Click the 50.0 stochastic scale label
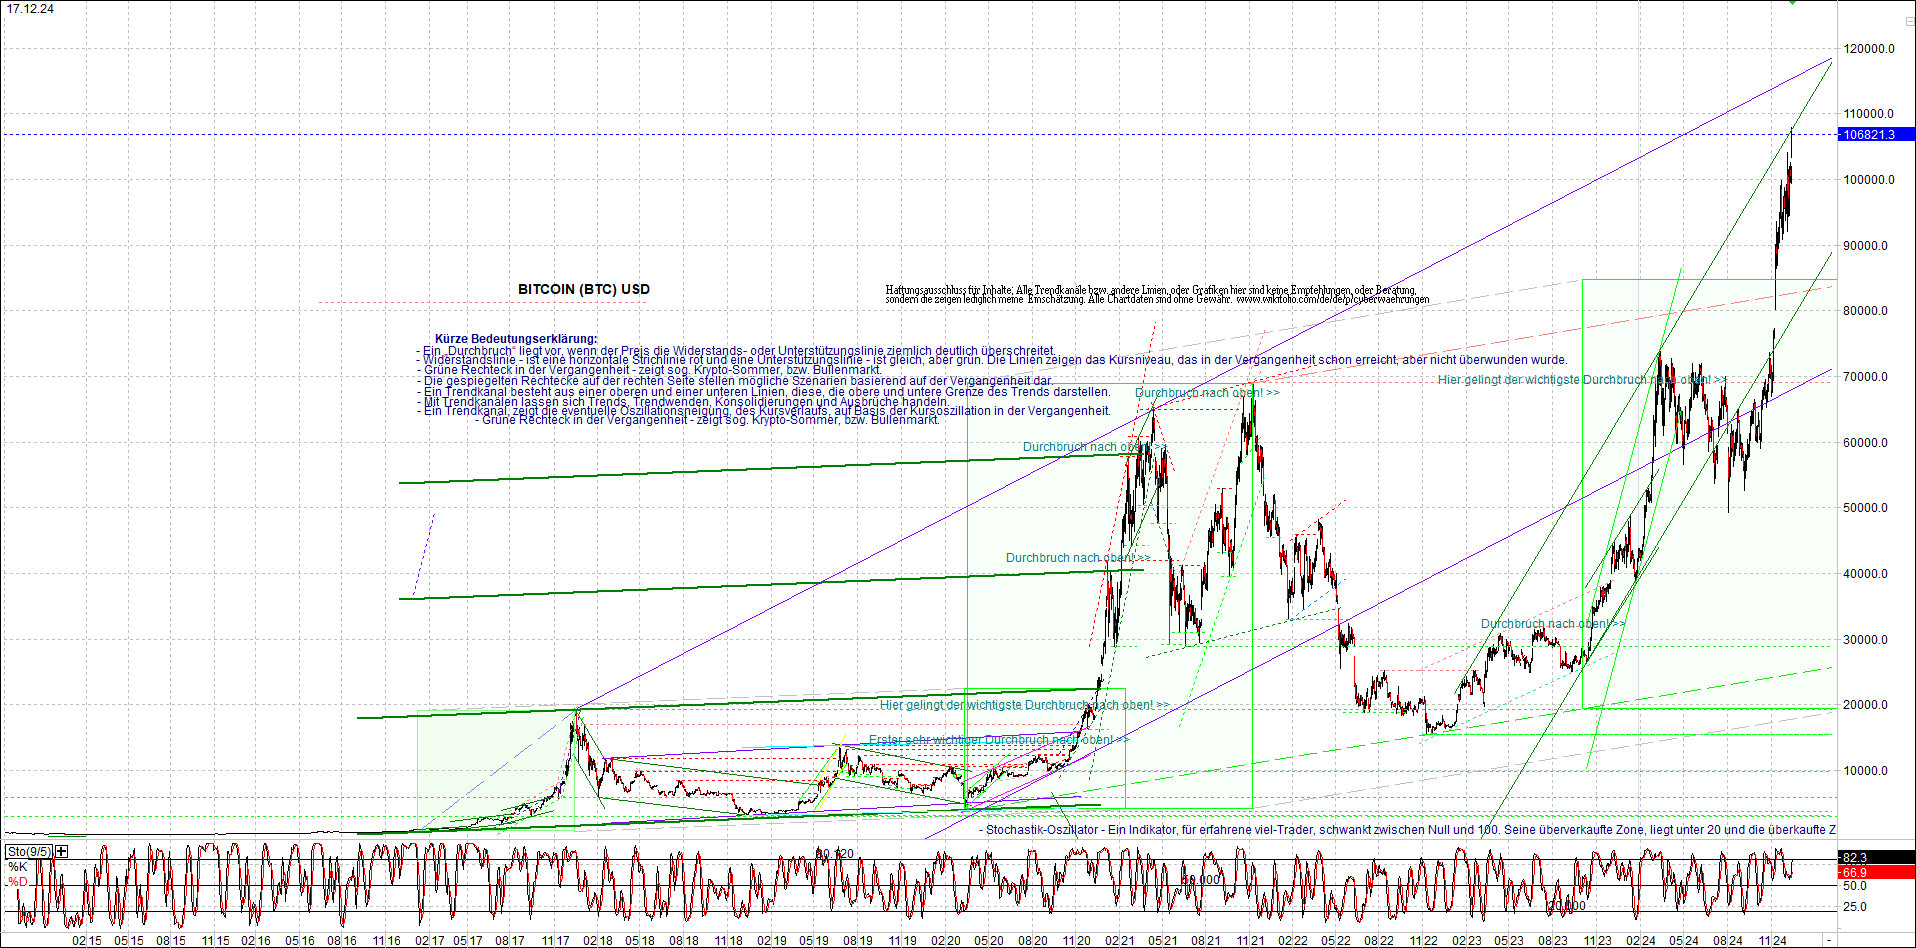This screenshot has height=948, width=1916. 1855,886
